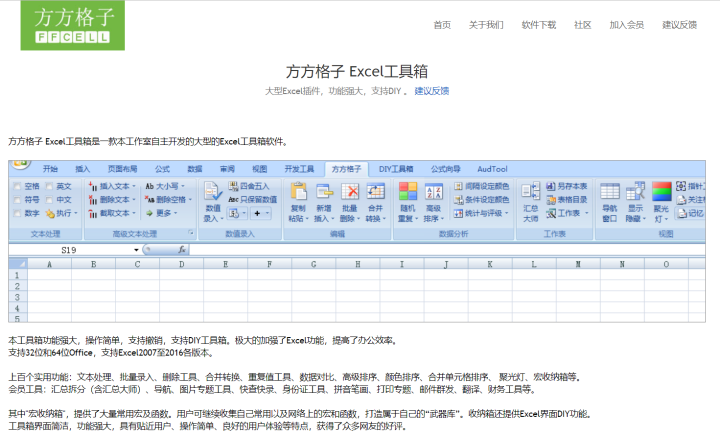Click the 聚光灯 color spotlight swatch
This screenshot has width=720, height=436.
(661, 191)
